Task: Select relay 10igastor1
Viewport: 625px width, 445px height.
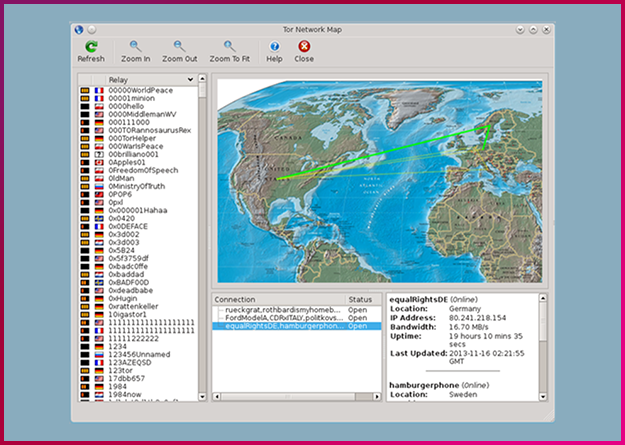Action: [127, 314]
